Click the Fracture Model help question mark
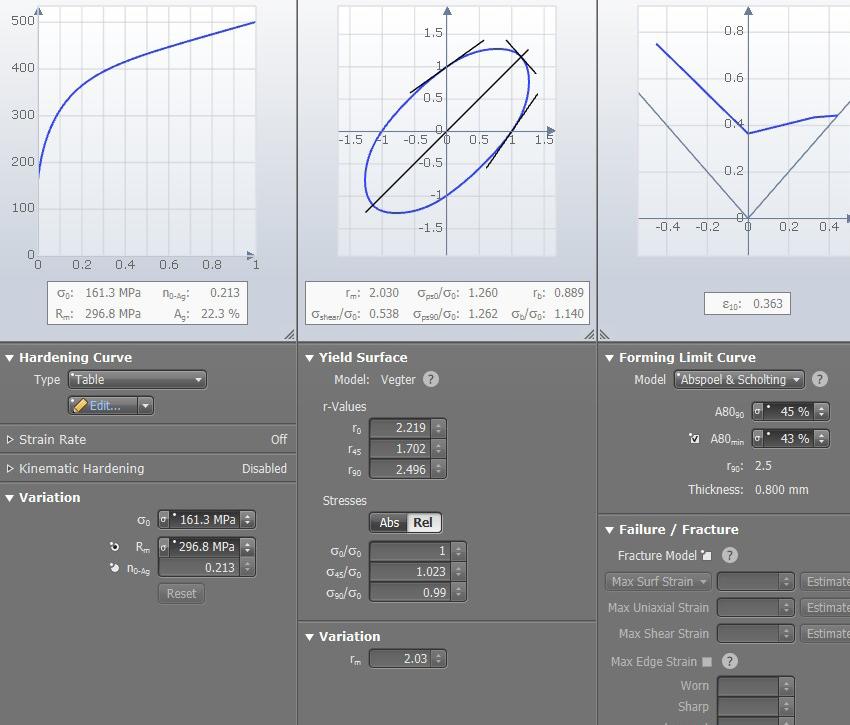 point(730,555)
